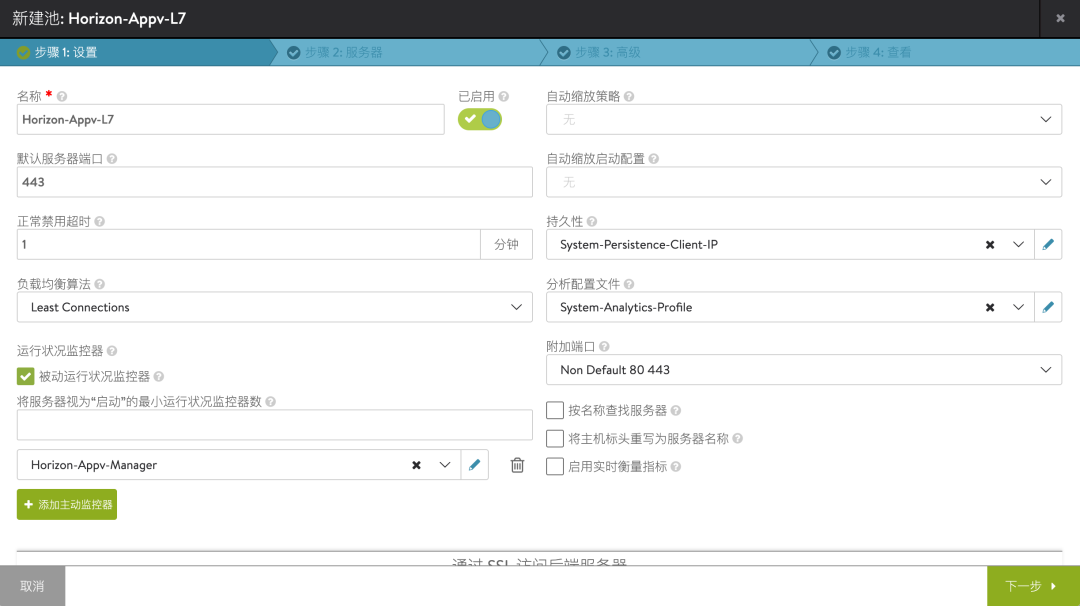
Task: Clear System-Persistence-Client-IP selection
Action: pyautogui.click(x=990, y=244)
